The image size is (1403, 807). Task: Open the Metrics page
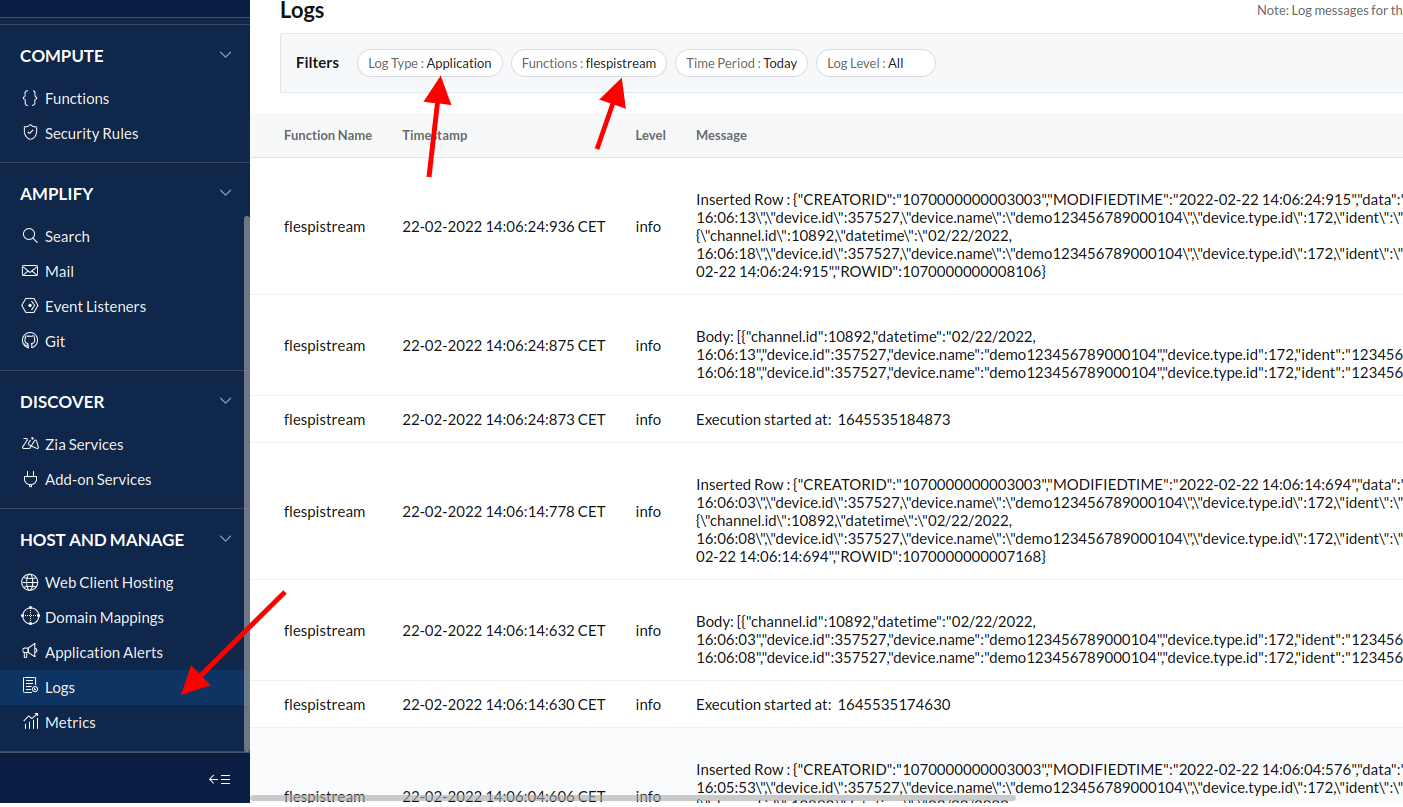70,722
